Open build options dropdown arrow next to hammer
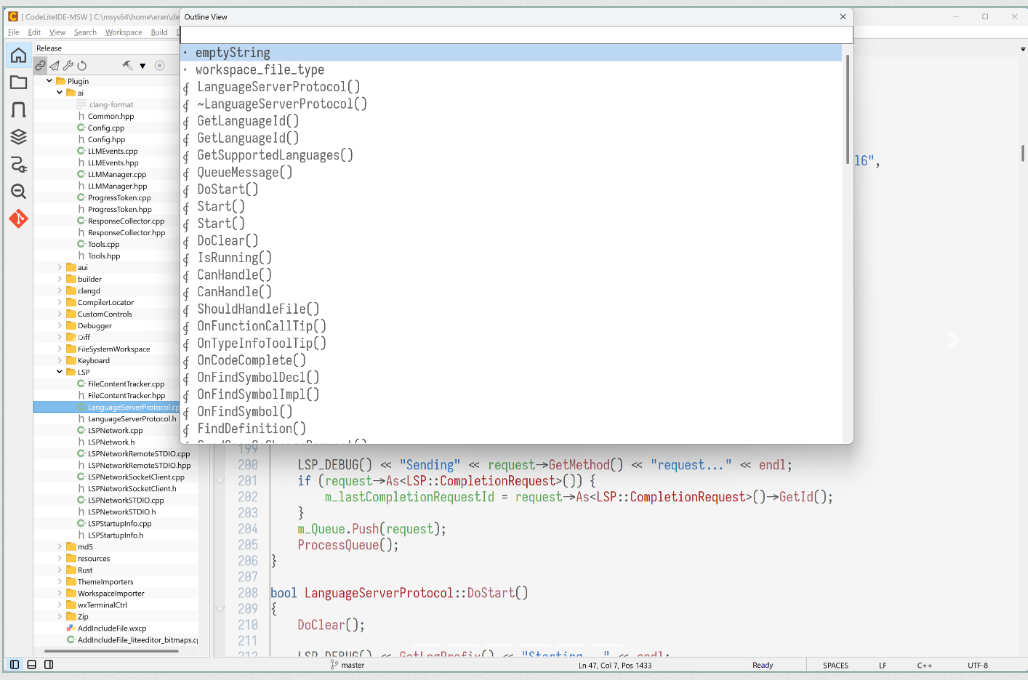Image resolution: width=1028 pixels, height=680 pixels. click(142, 66)
